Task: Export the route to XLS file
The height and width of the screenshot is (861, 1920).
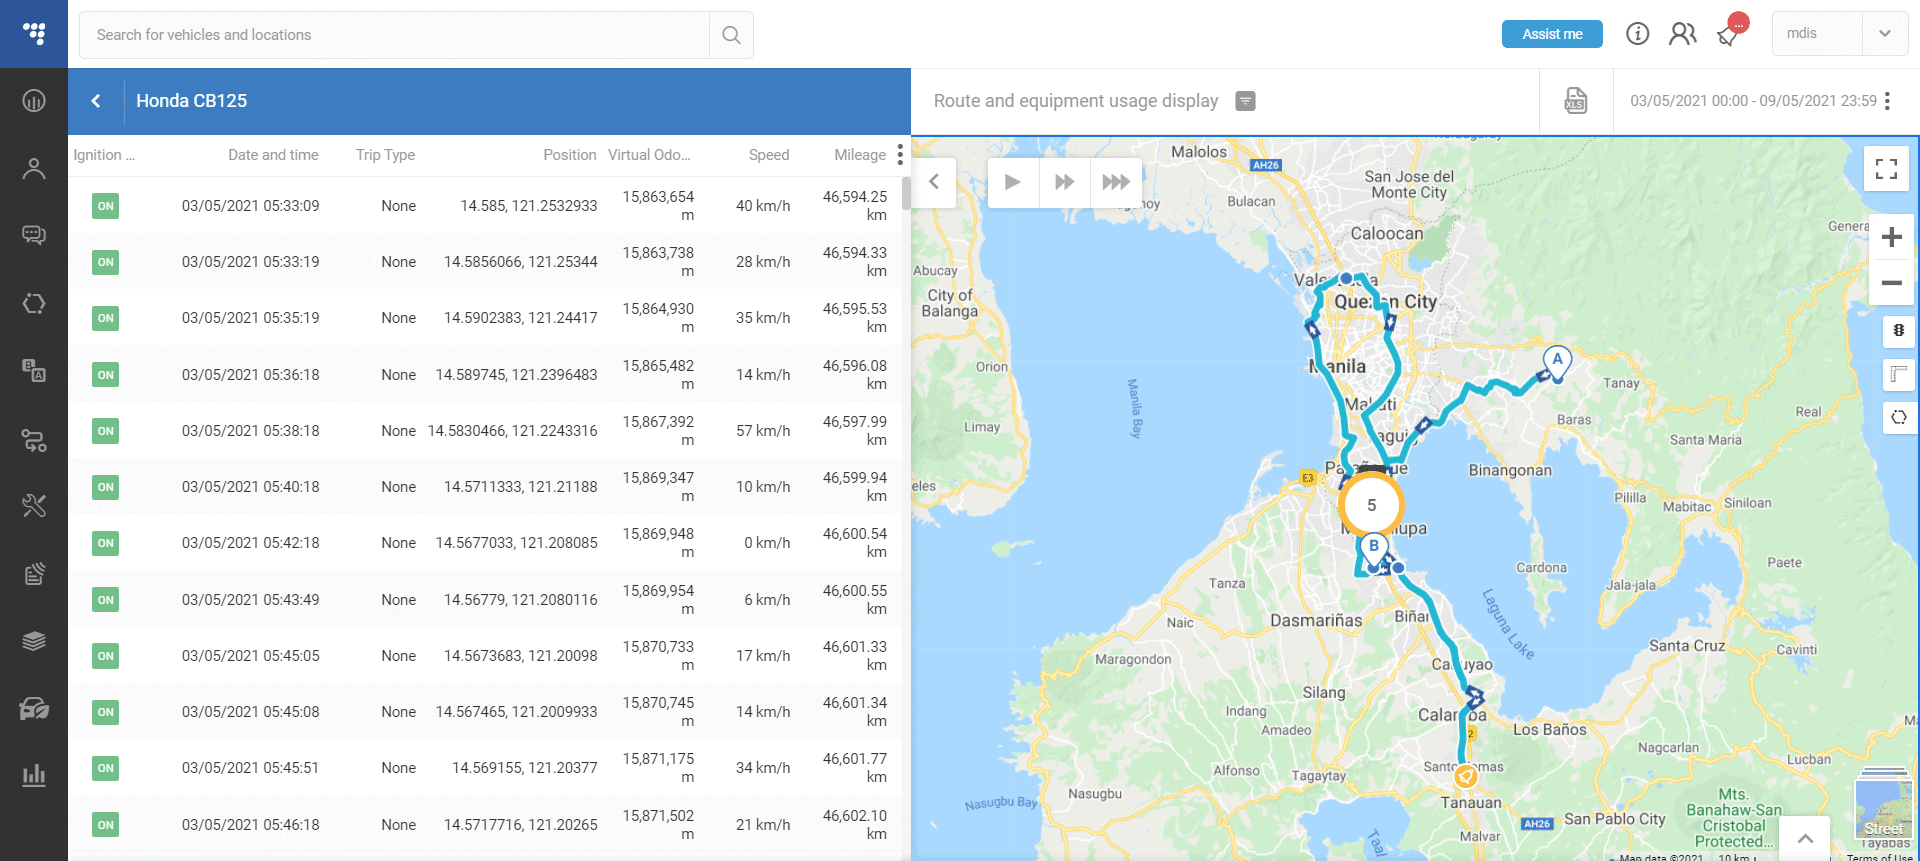Action: point(1576,101)
